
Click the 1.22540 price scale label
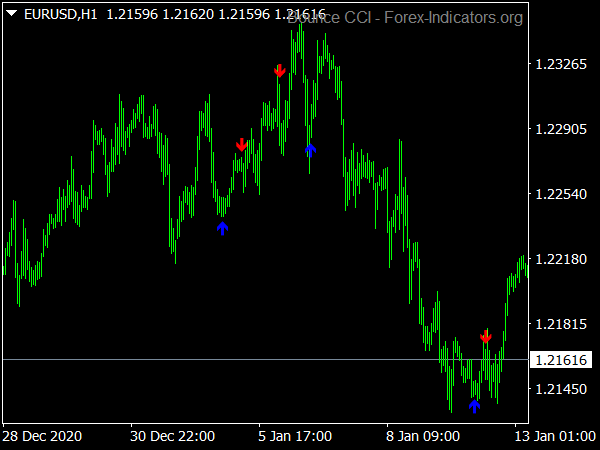click(x=561, y=194)
